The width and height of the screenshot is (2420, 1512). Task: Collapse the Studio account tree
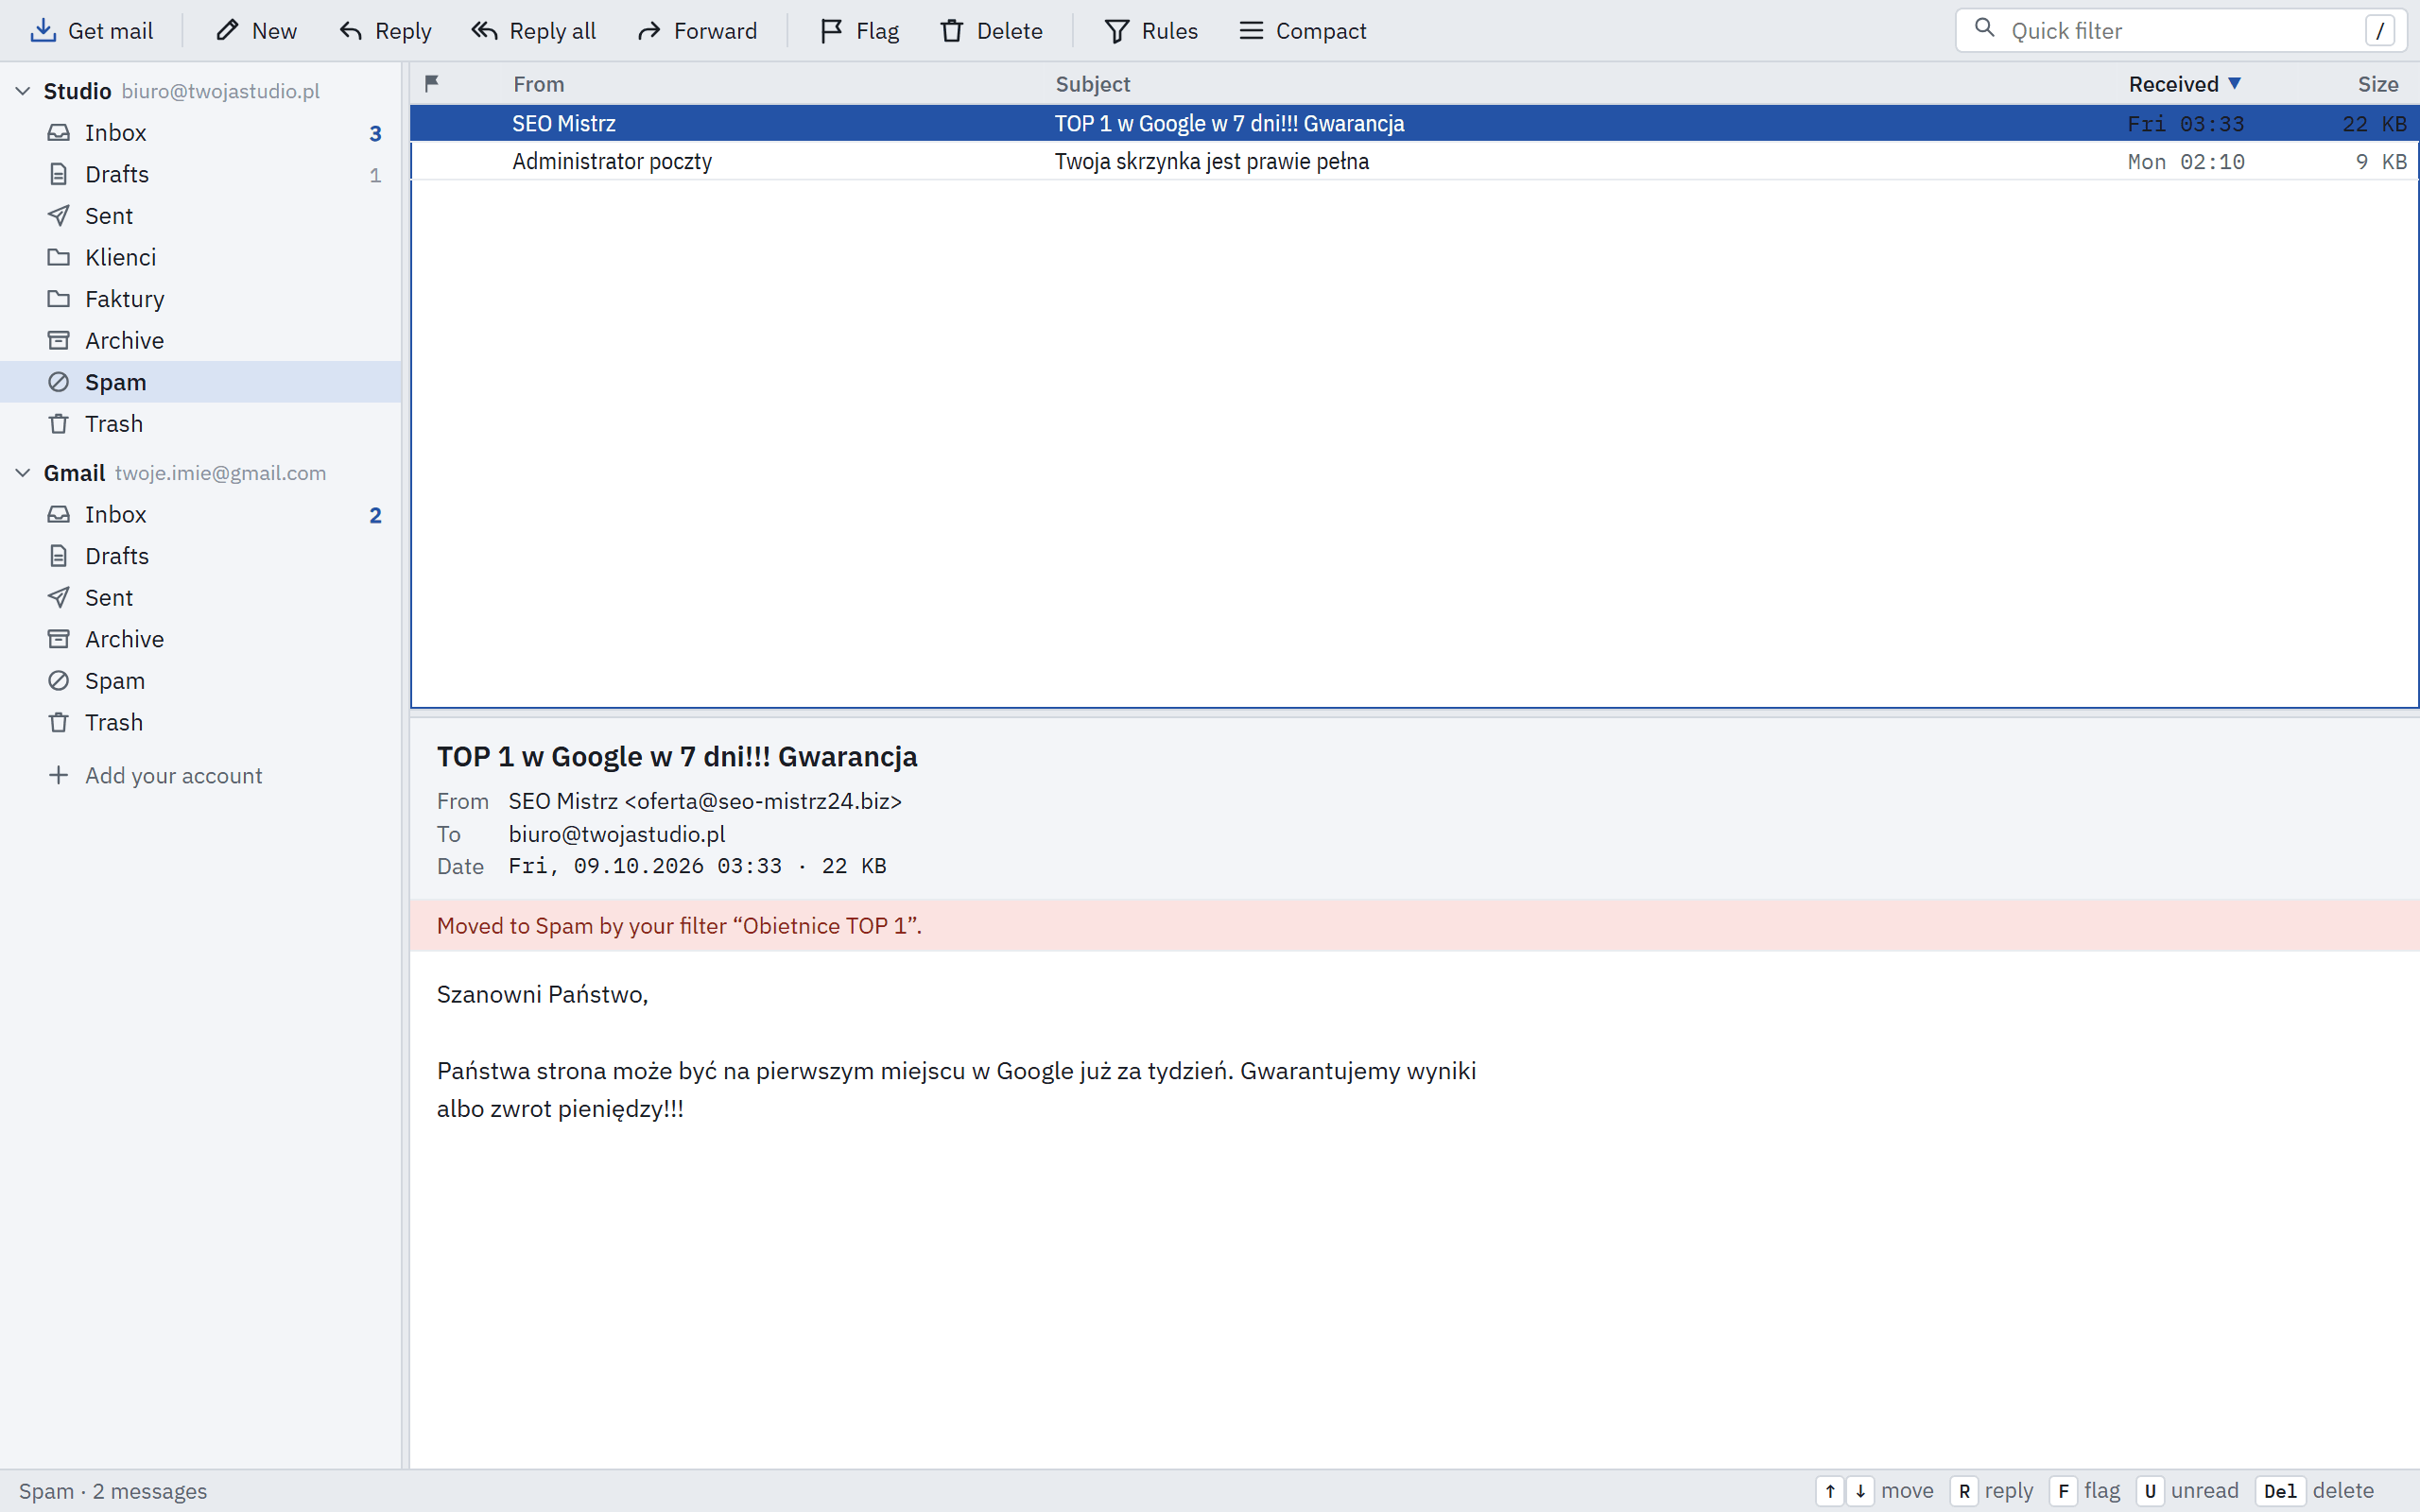[23, 91]
